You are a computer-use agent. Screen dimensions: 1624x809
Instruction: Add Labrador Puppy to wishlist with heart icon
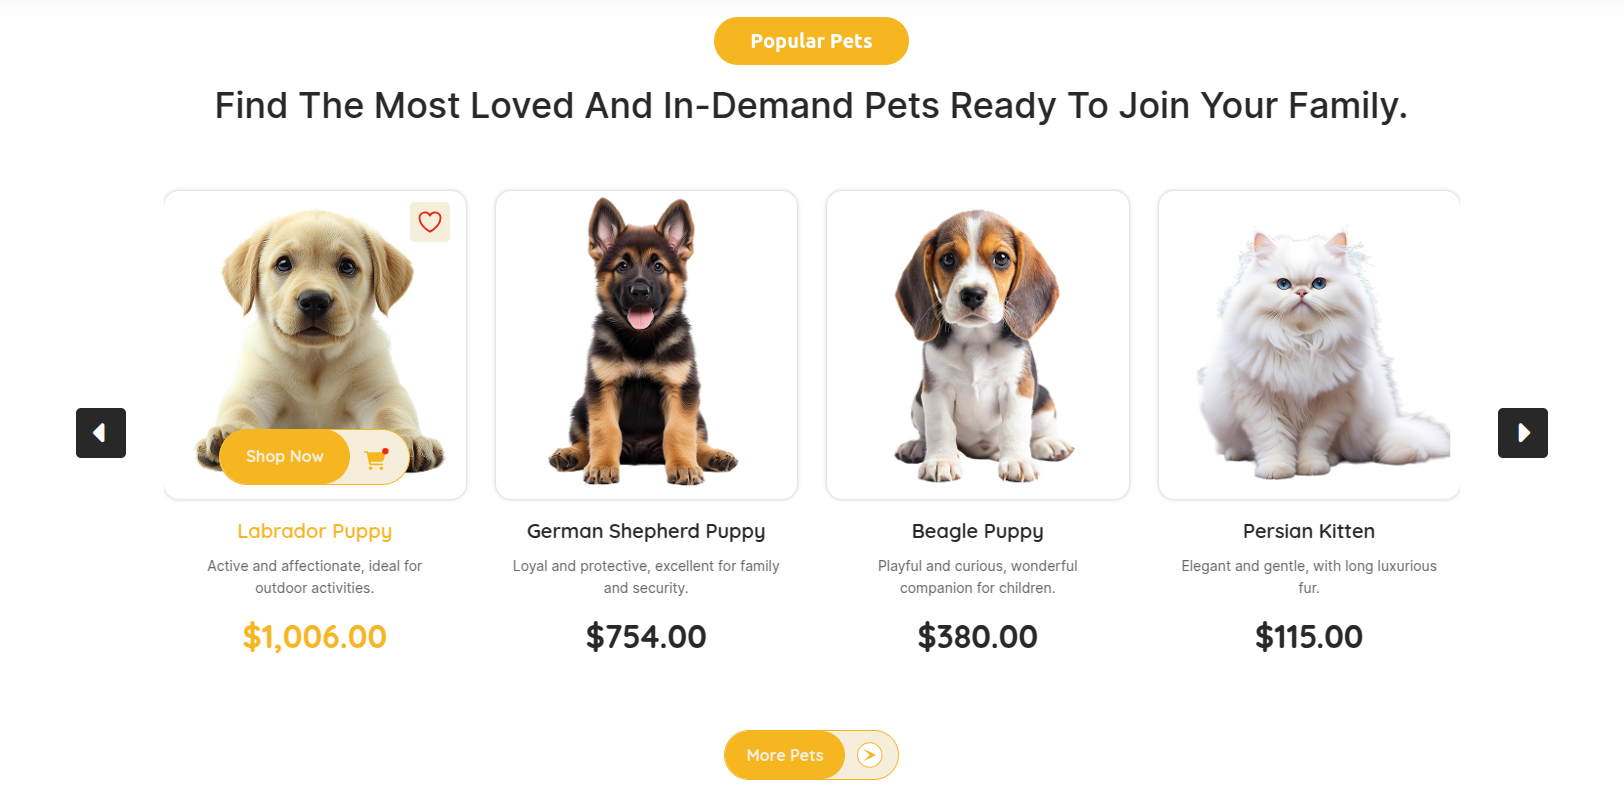[x=430, y=222]
